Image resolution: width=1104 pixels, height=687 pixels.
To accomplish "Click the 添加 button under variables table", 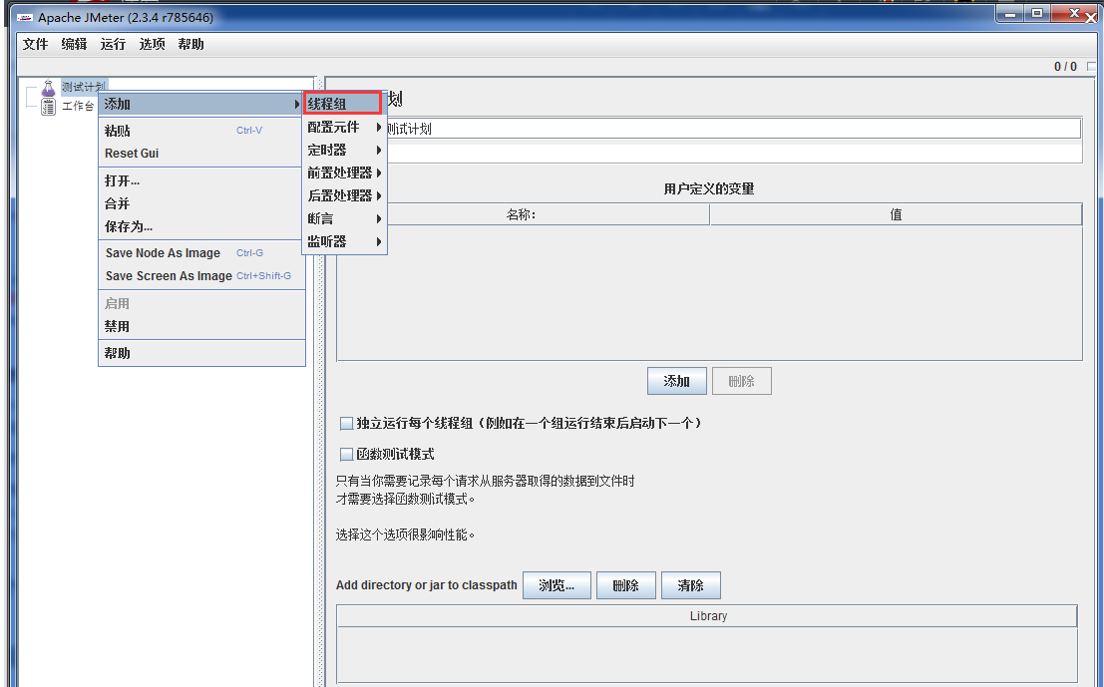I will 677,381.
